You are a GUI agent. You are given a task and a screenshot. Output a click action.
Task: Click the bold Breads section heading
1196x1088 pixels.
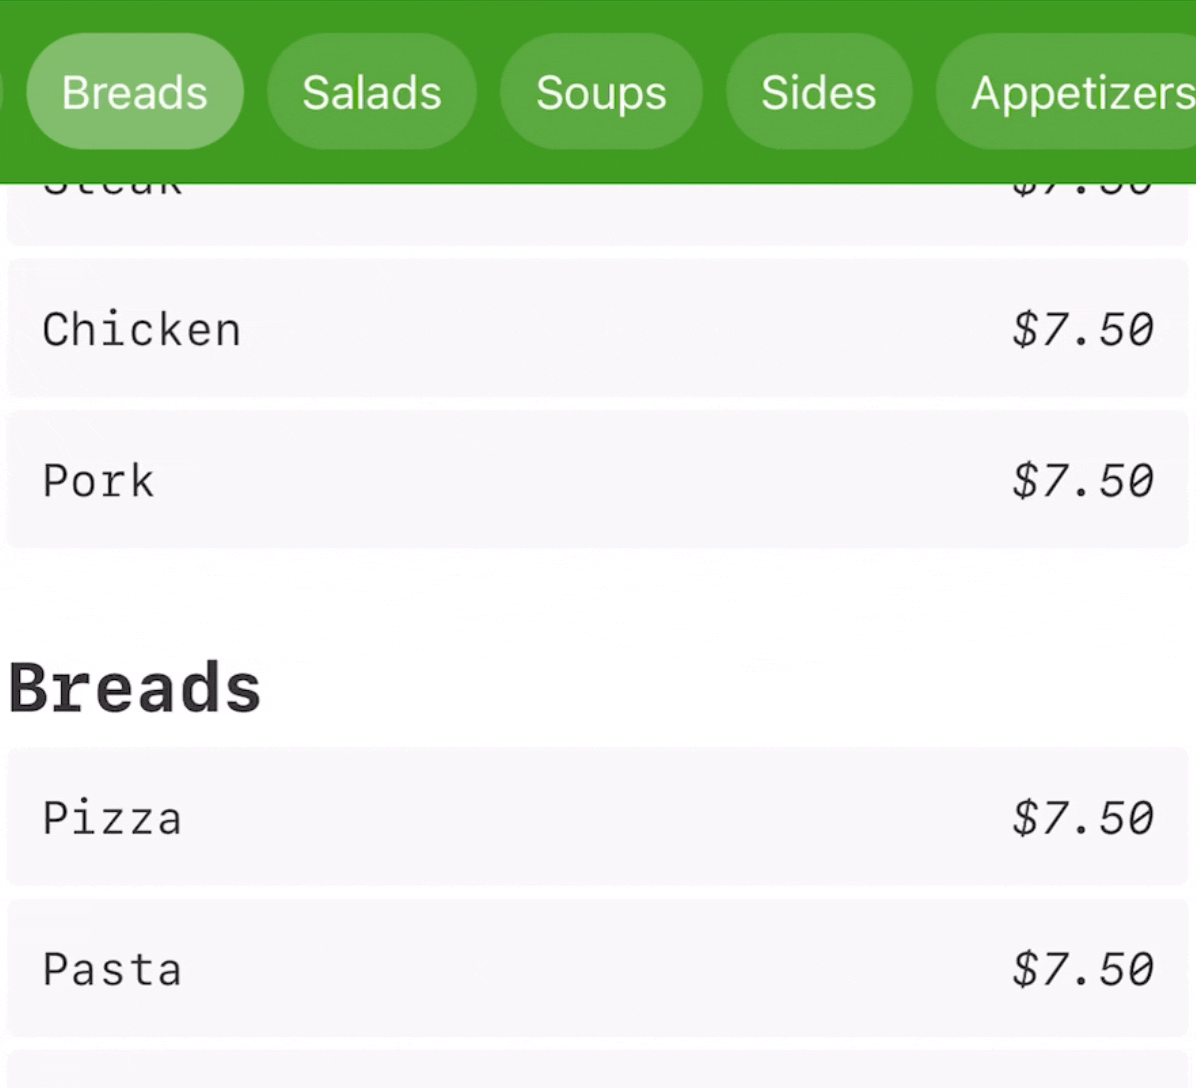pyautogui.click(x=135, y=688)
